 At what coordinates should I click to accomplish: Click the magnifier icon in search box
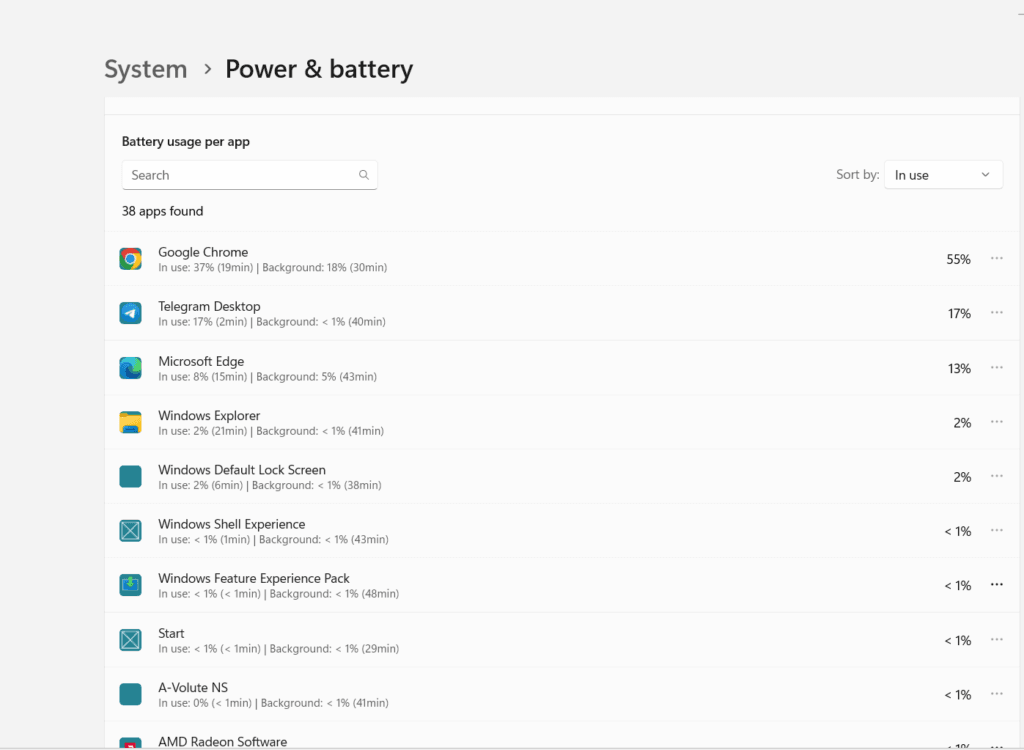click(x=364, y=175)
